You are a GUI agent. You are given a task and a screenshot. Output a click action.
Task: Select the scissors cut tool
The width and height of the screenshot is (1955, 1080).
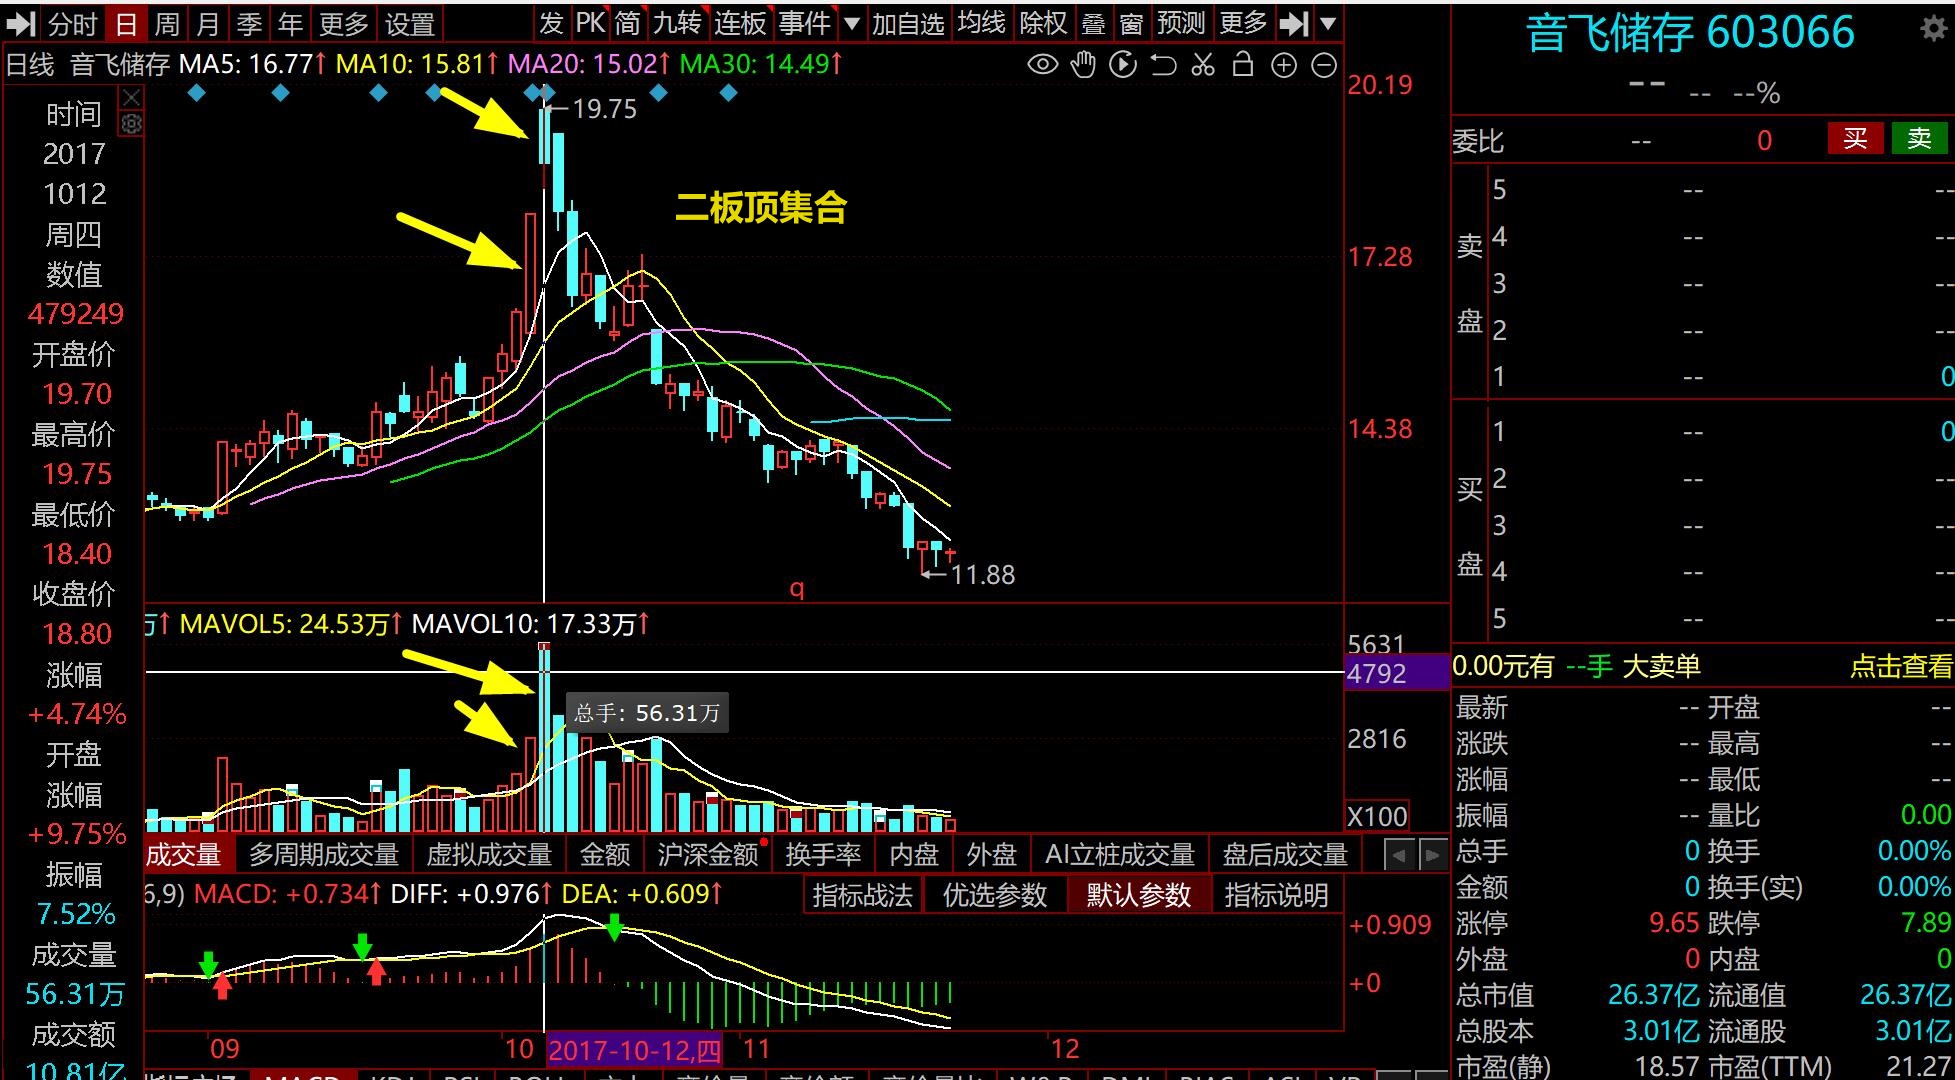(x=1203, y=66)
